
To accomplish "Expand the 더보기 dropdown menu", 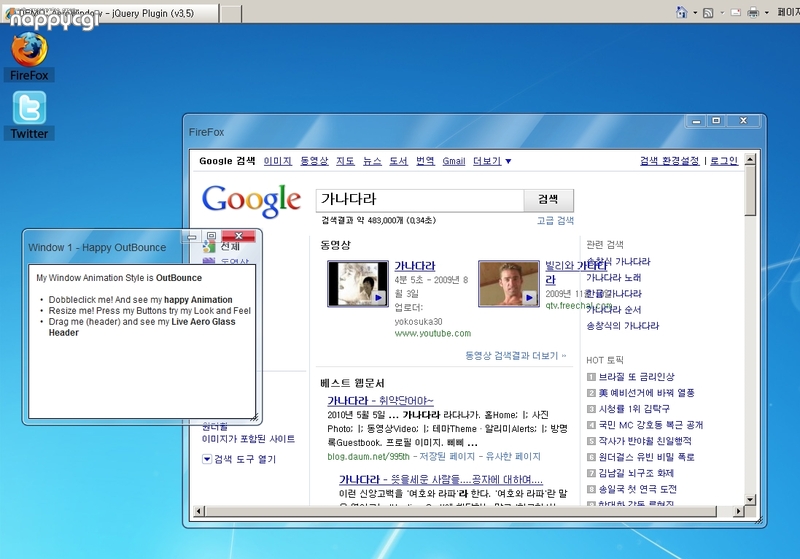I will point(492,161).
